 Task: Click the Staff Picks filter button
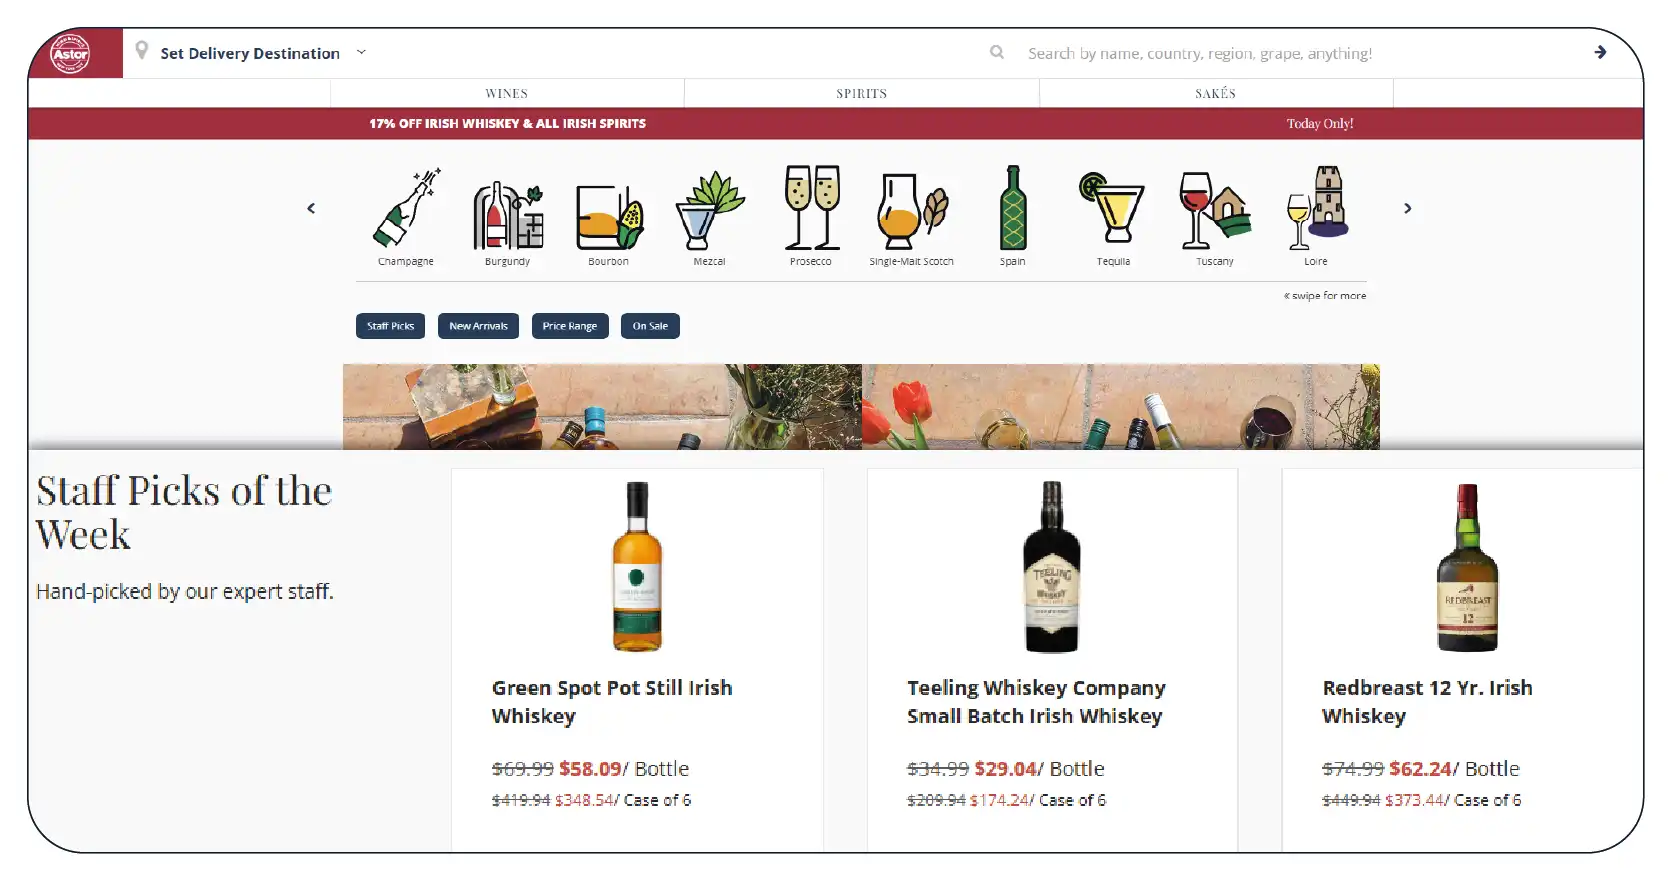390,326
